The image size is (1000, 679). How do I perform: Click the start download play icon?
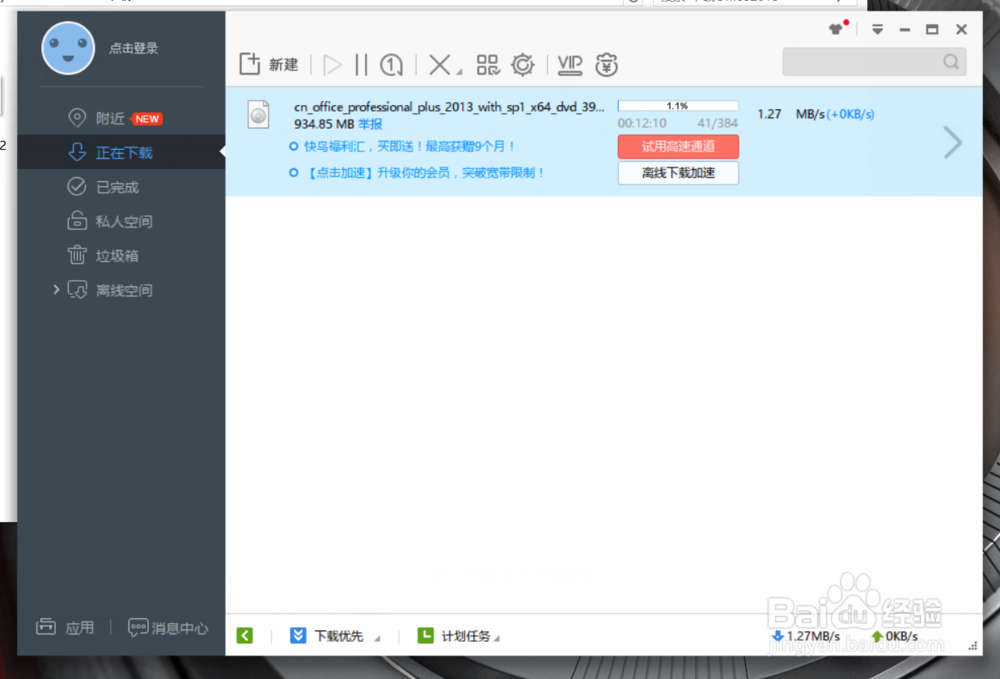332,64
